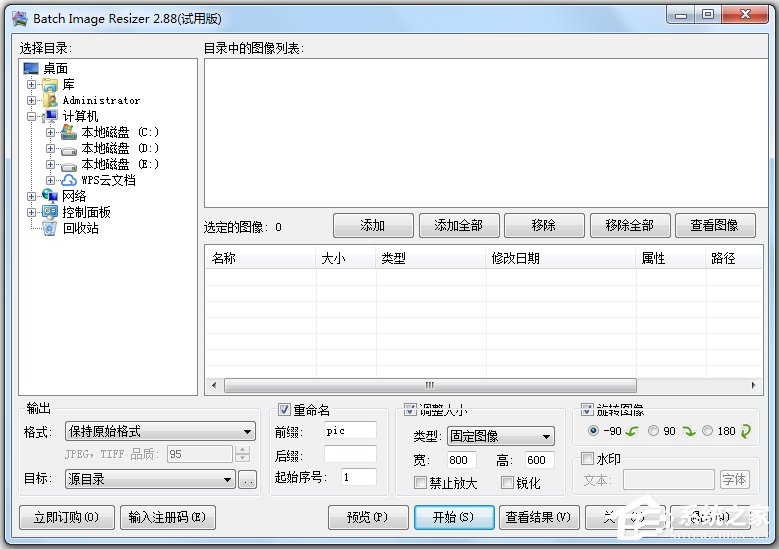Expand the 库 tree node
779x549 pixels.
click(x=31, y=84)
